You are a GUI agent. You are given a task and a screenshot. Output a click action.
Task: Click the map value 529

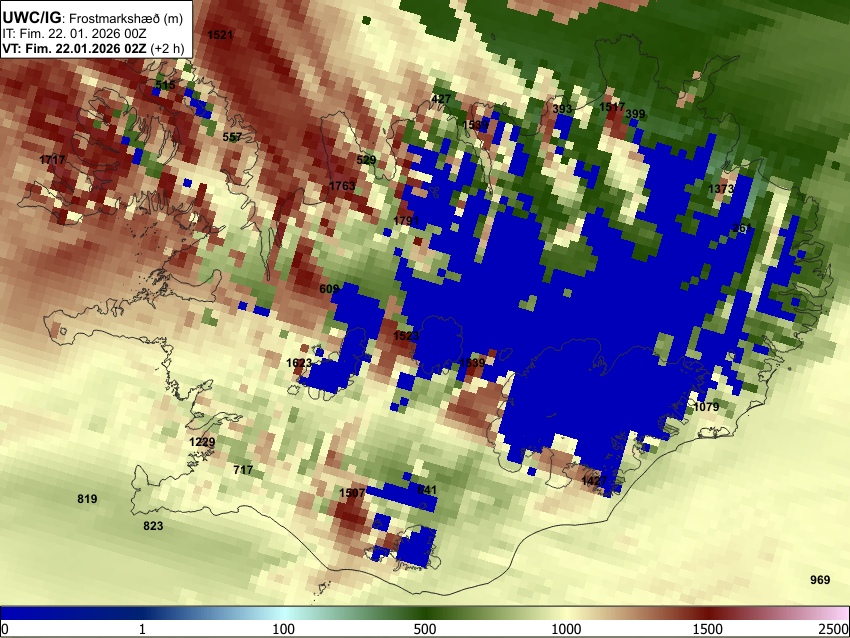pyautogui.click(x=366, y=160)
